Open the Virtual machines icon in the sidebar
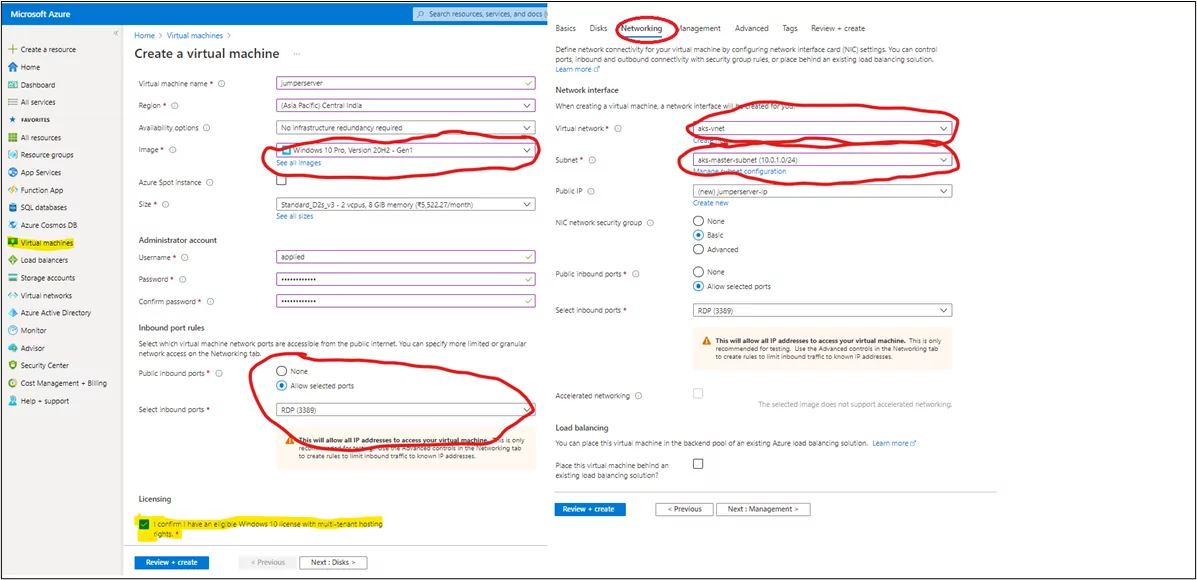 coord(12,243)
